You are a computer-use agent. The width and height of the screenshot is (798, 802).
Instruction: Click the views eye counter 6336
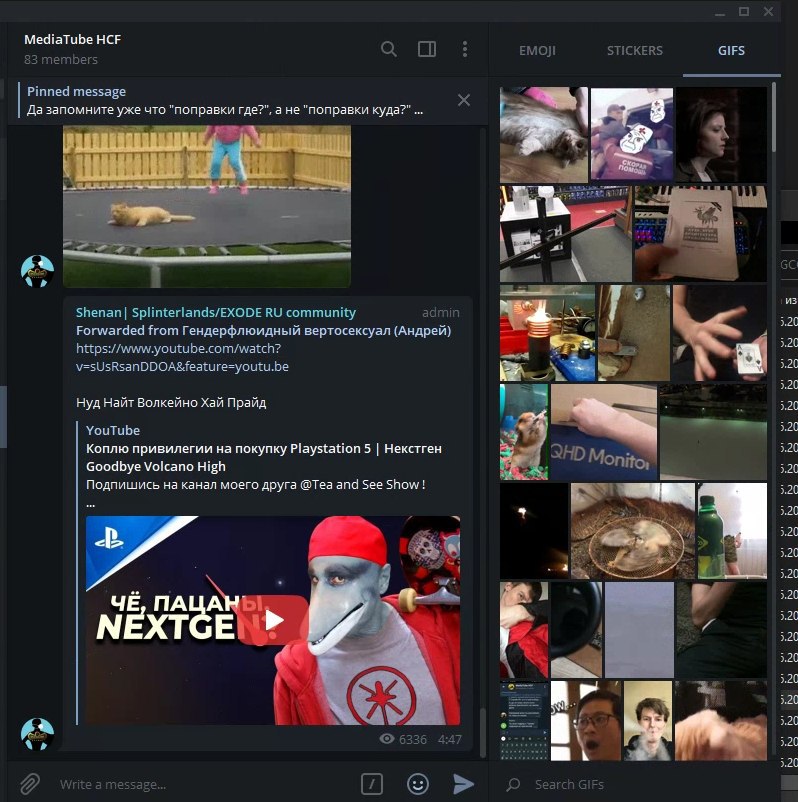403,739
